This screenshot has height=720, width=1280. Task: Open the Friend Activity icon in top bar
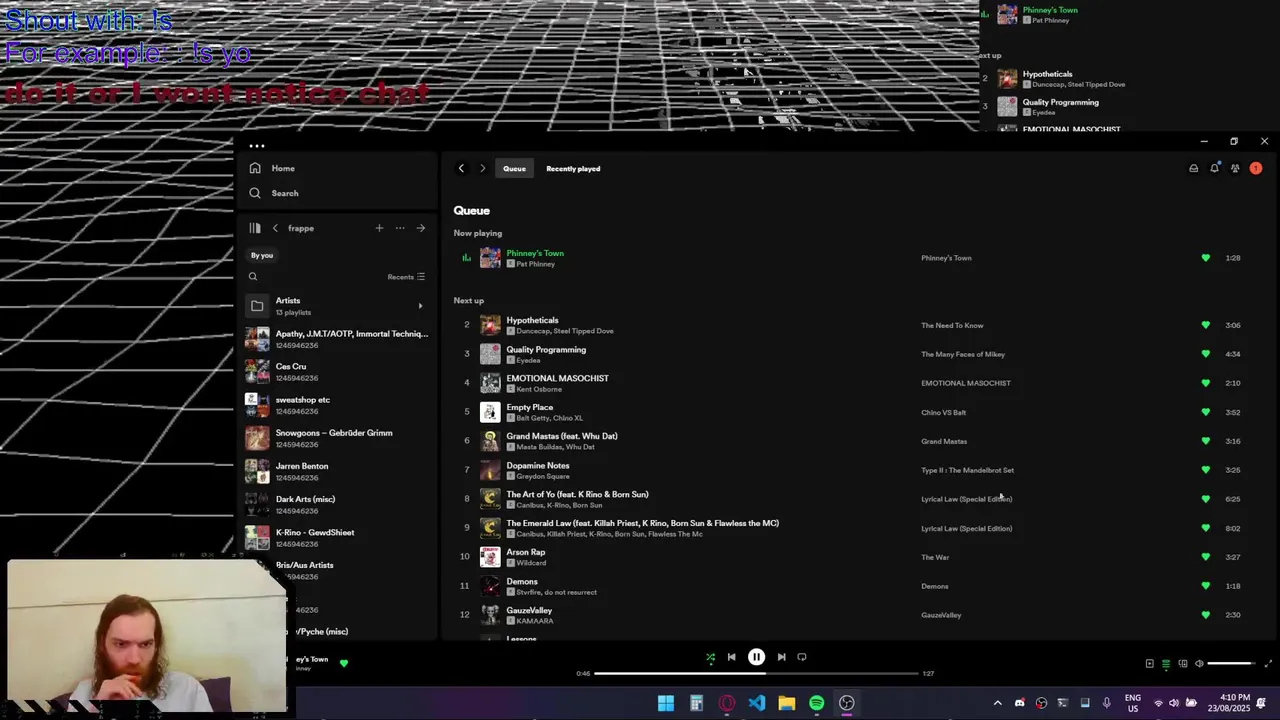click(1235, 168)
